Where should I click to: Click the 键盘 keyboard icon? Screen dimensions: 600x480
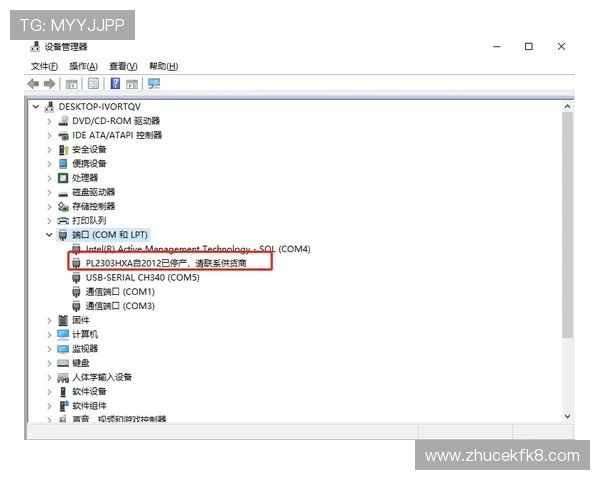[x=63, y=363]
